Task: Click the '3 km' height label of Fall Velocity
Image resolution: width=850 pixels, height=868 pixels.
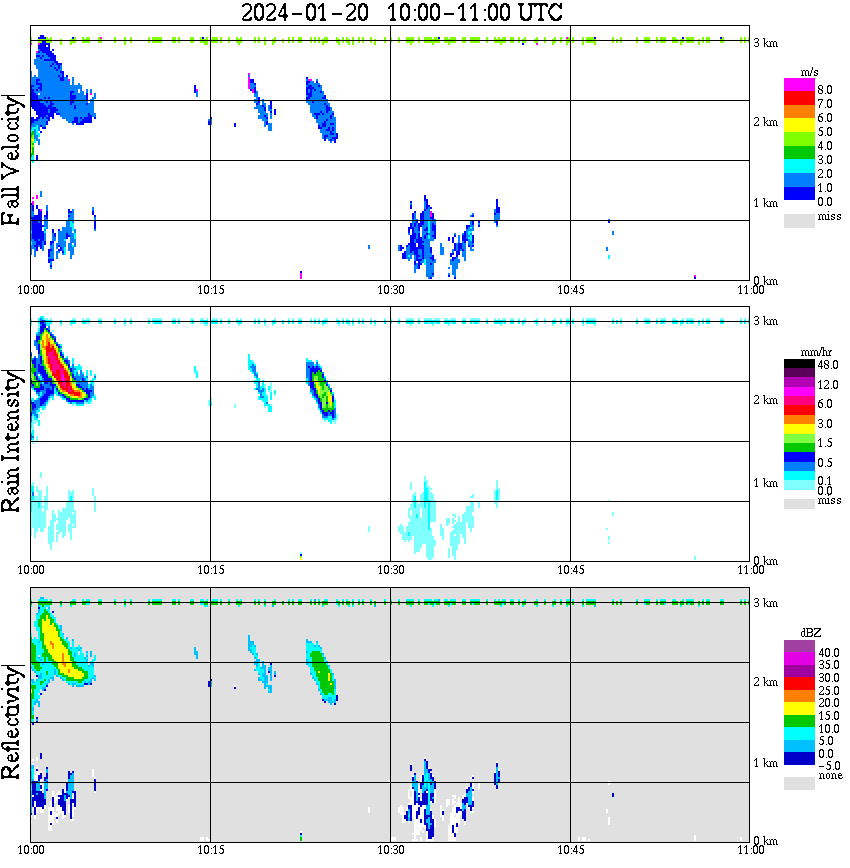Action: (x=765, y=43)
